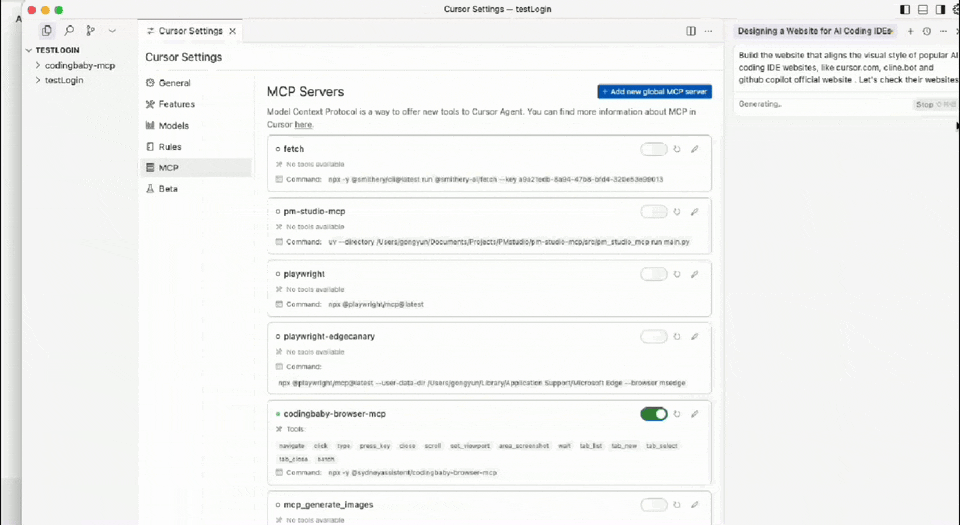Toggle the secondary sidebar layout icon

point(940,9)
